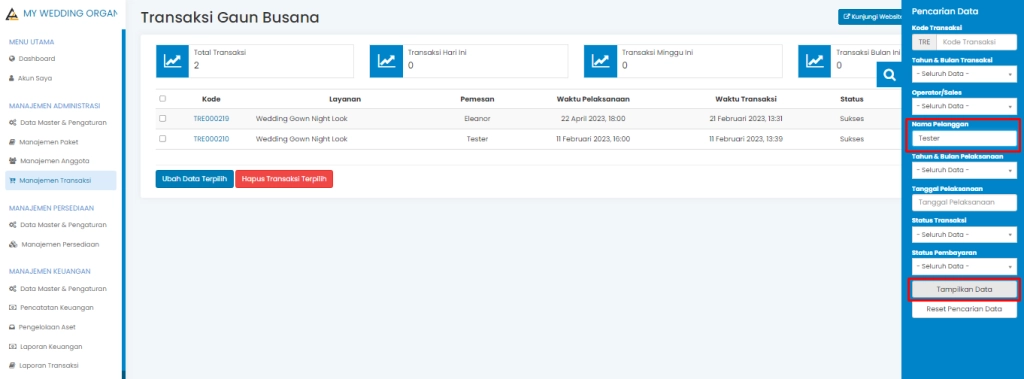Click the Tanggal Pelaksanaan input field

(x=964, y=202)
